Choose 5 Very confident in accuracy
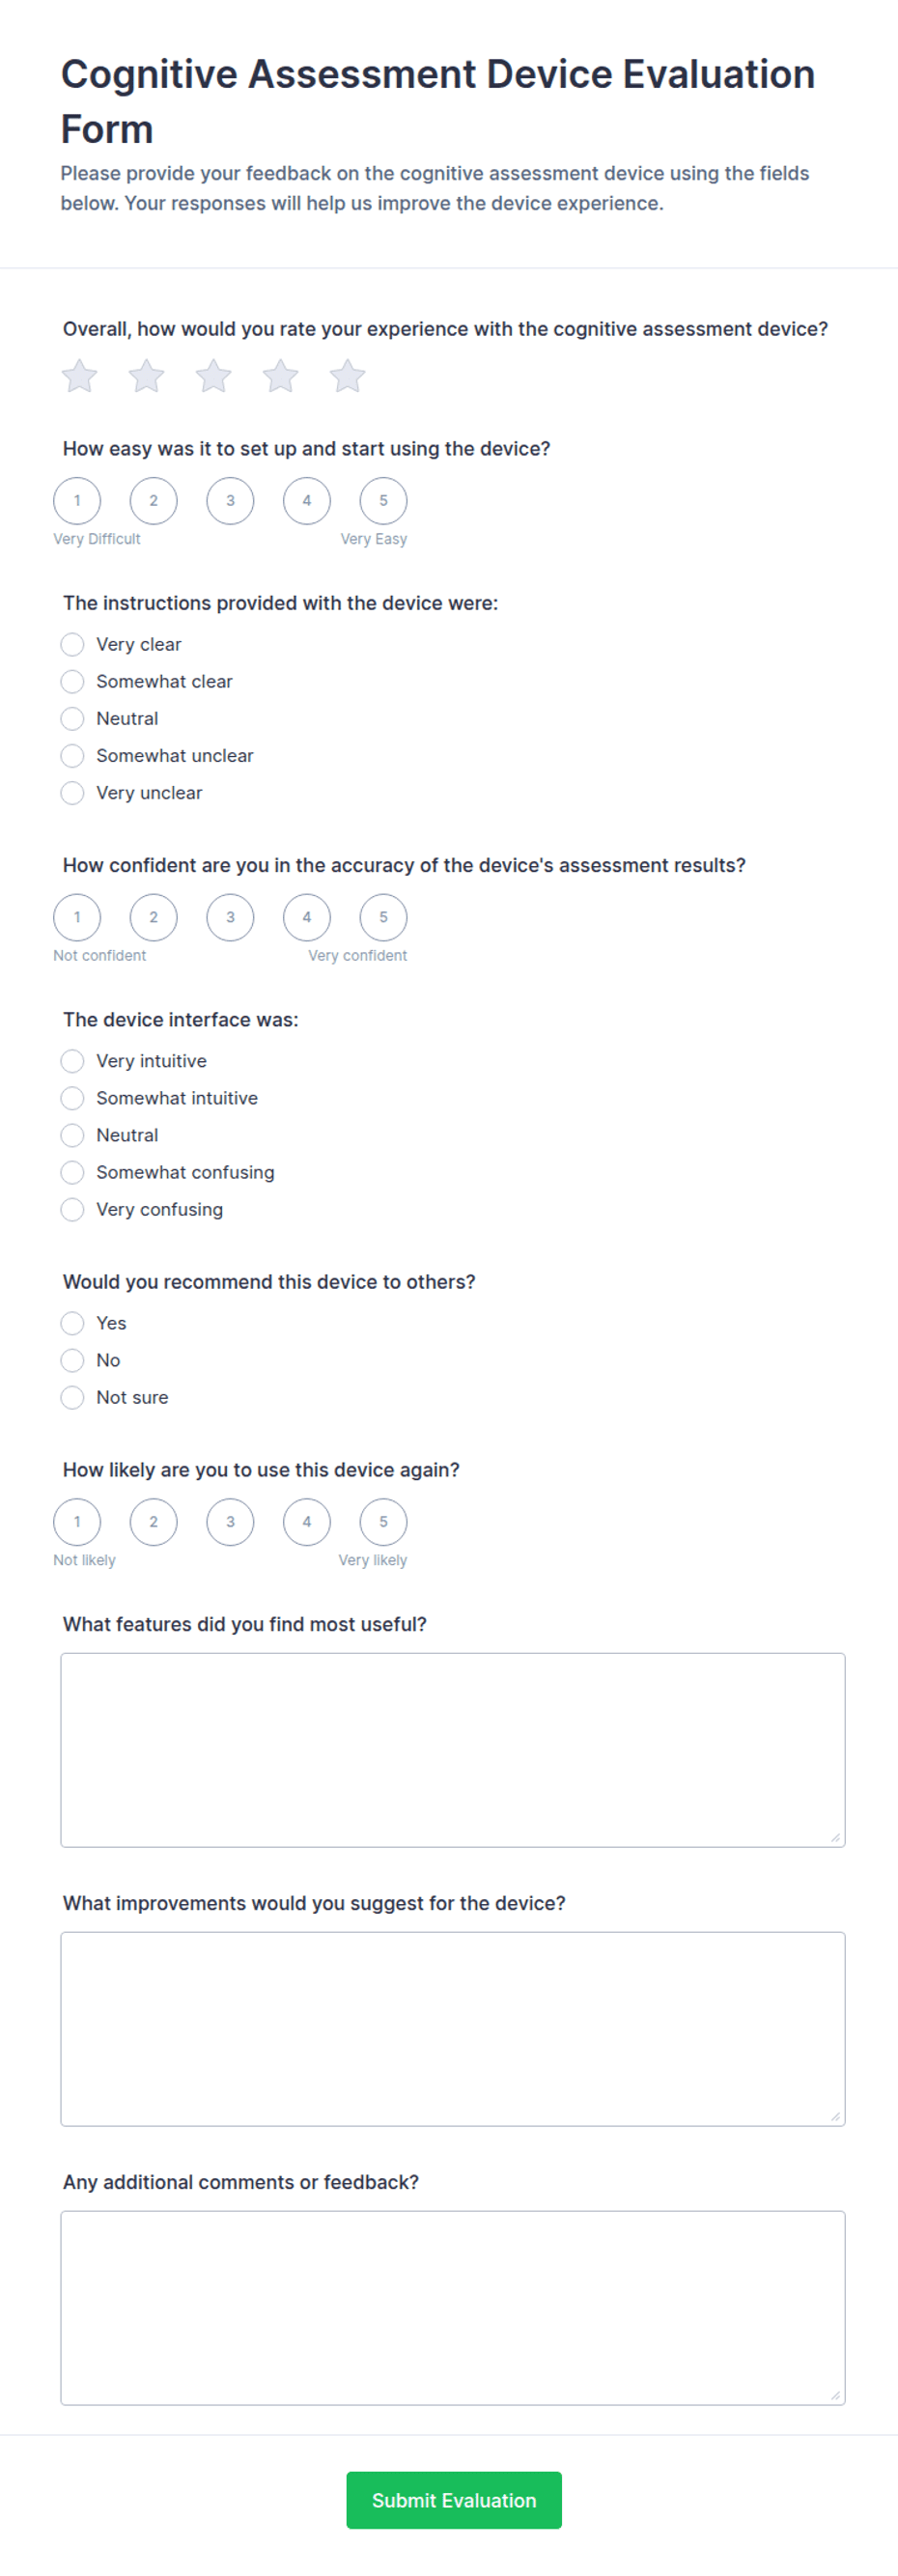Screen dimensions: 898x2576 pyautogui.click(x=383, y=917)
